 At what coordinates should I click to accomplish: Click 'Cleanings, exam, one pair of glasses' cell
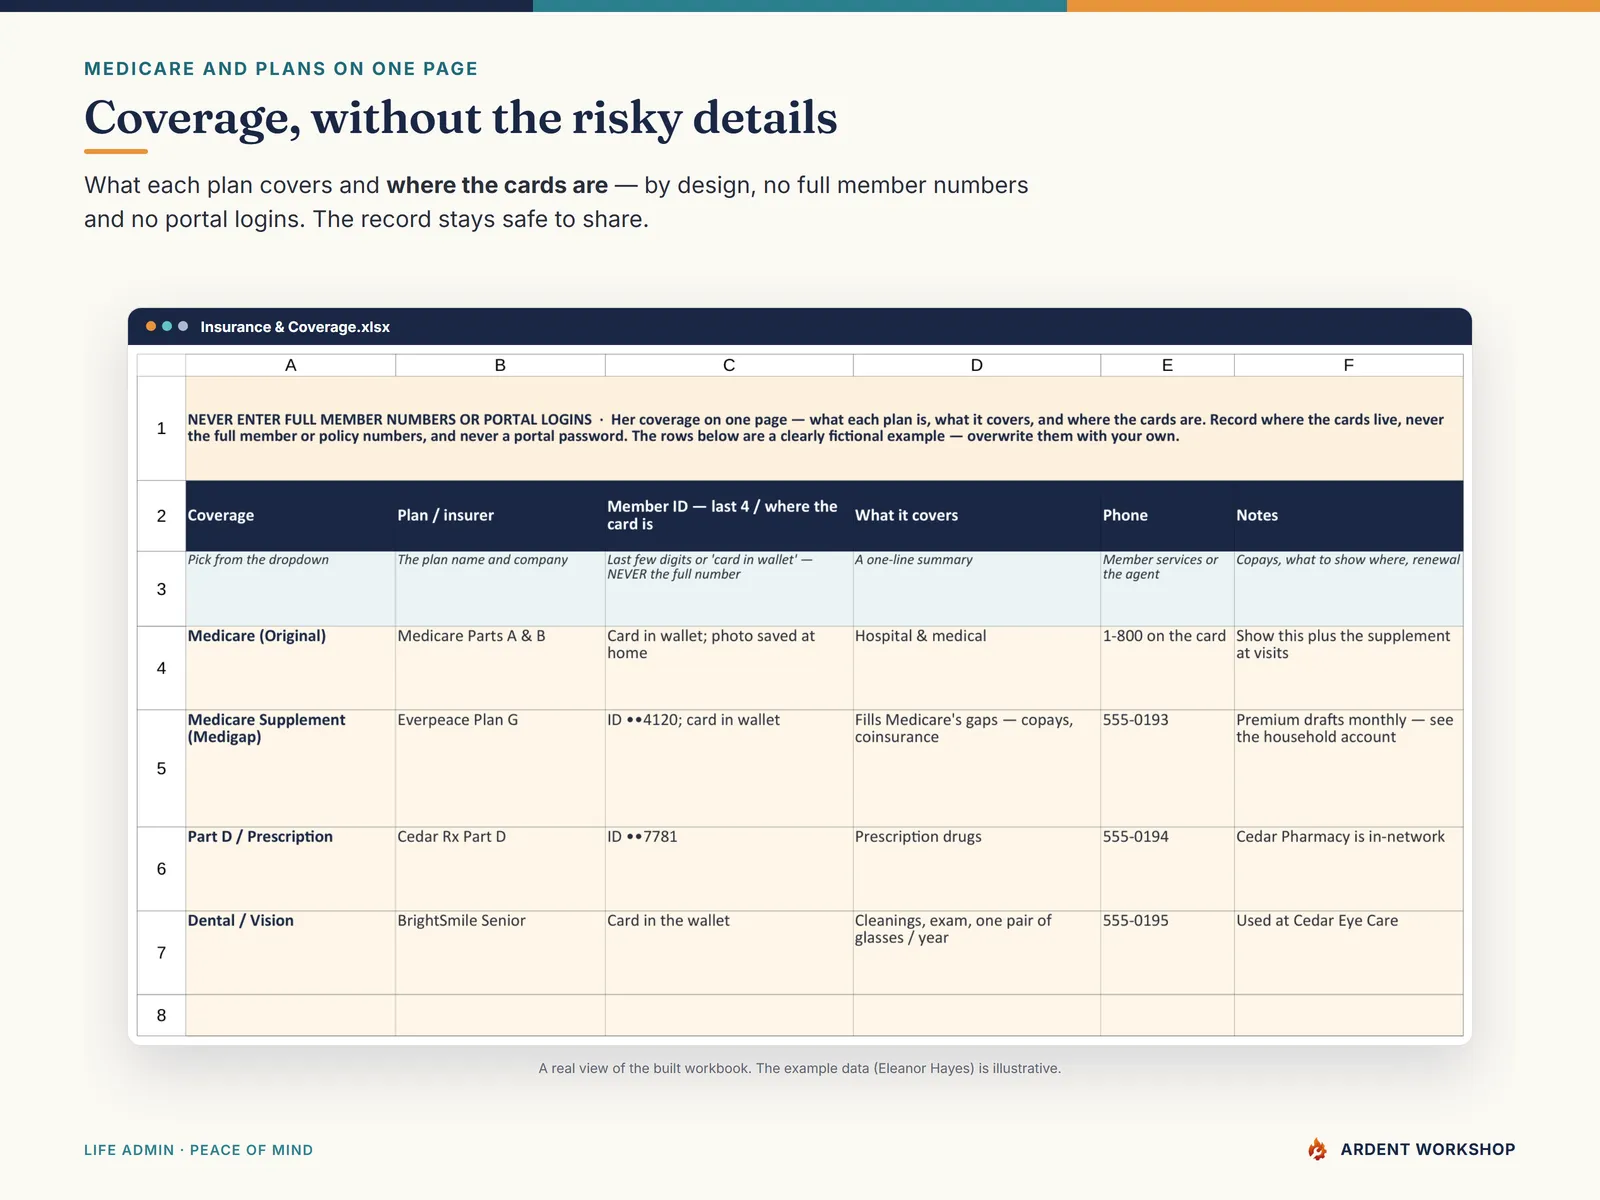tap(977, 953)
